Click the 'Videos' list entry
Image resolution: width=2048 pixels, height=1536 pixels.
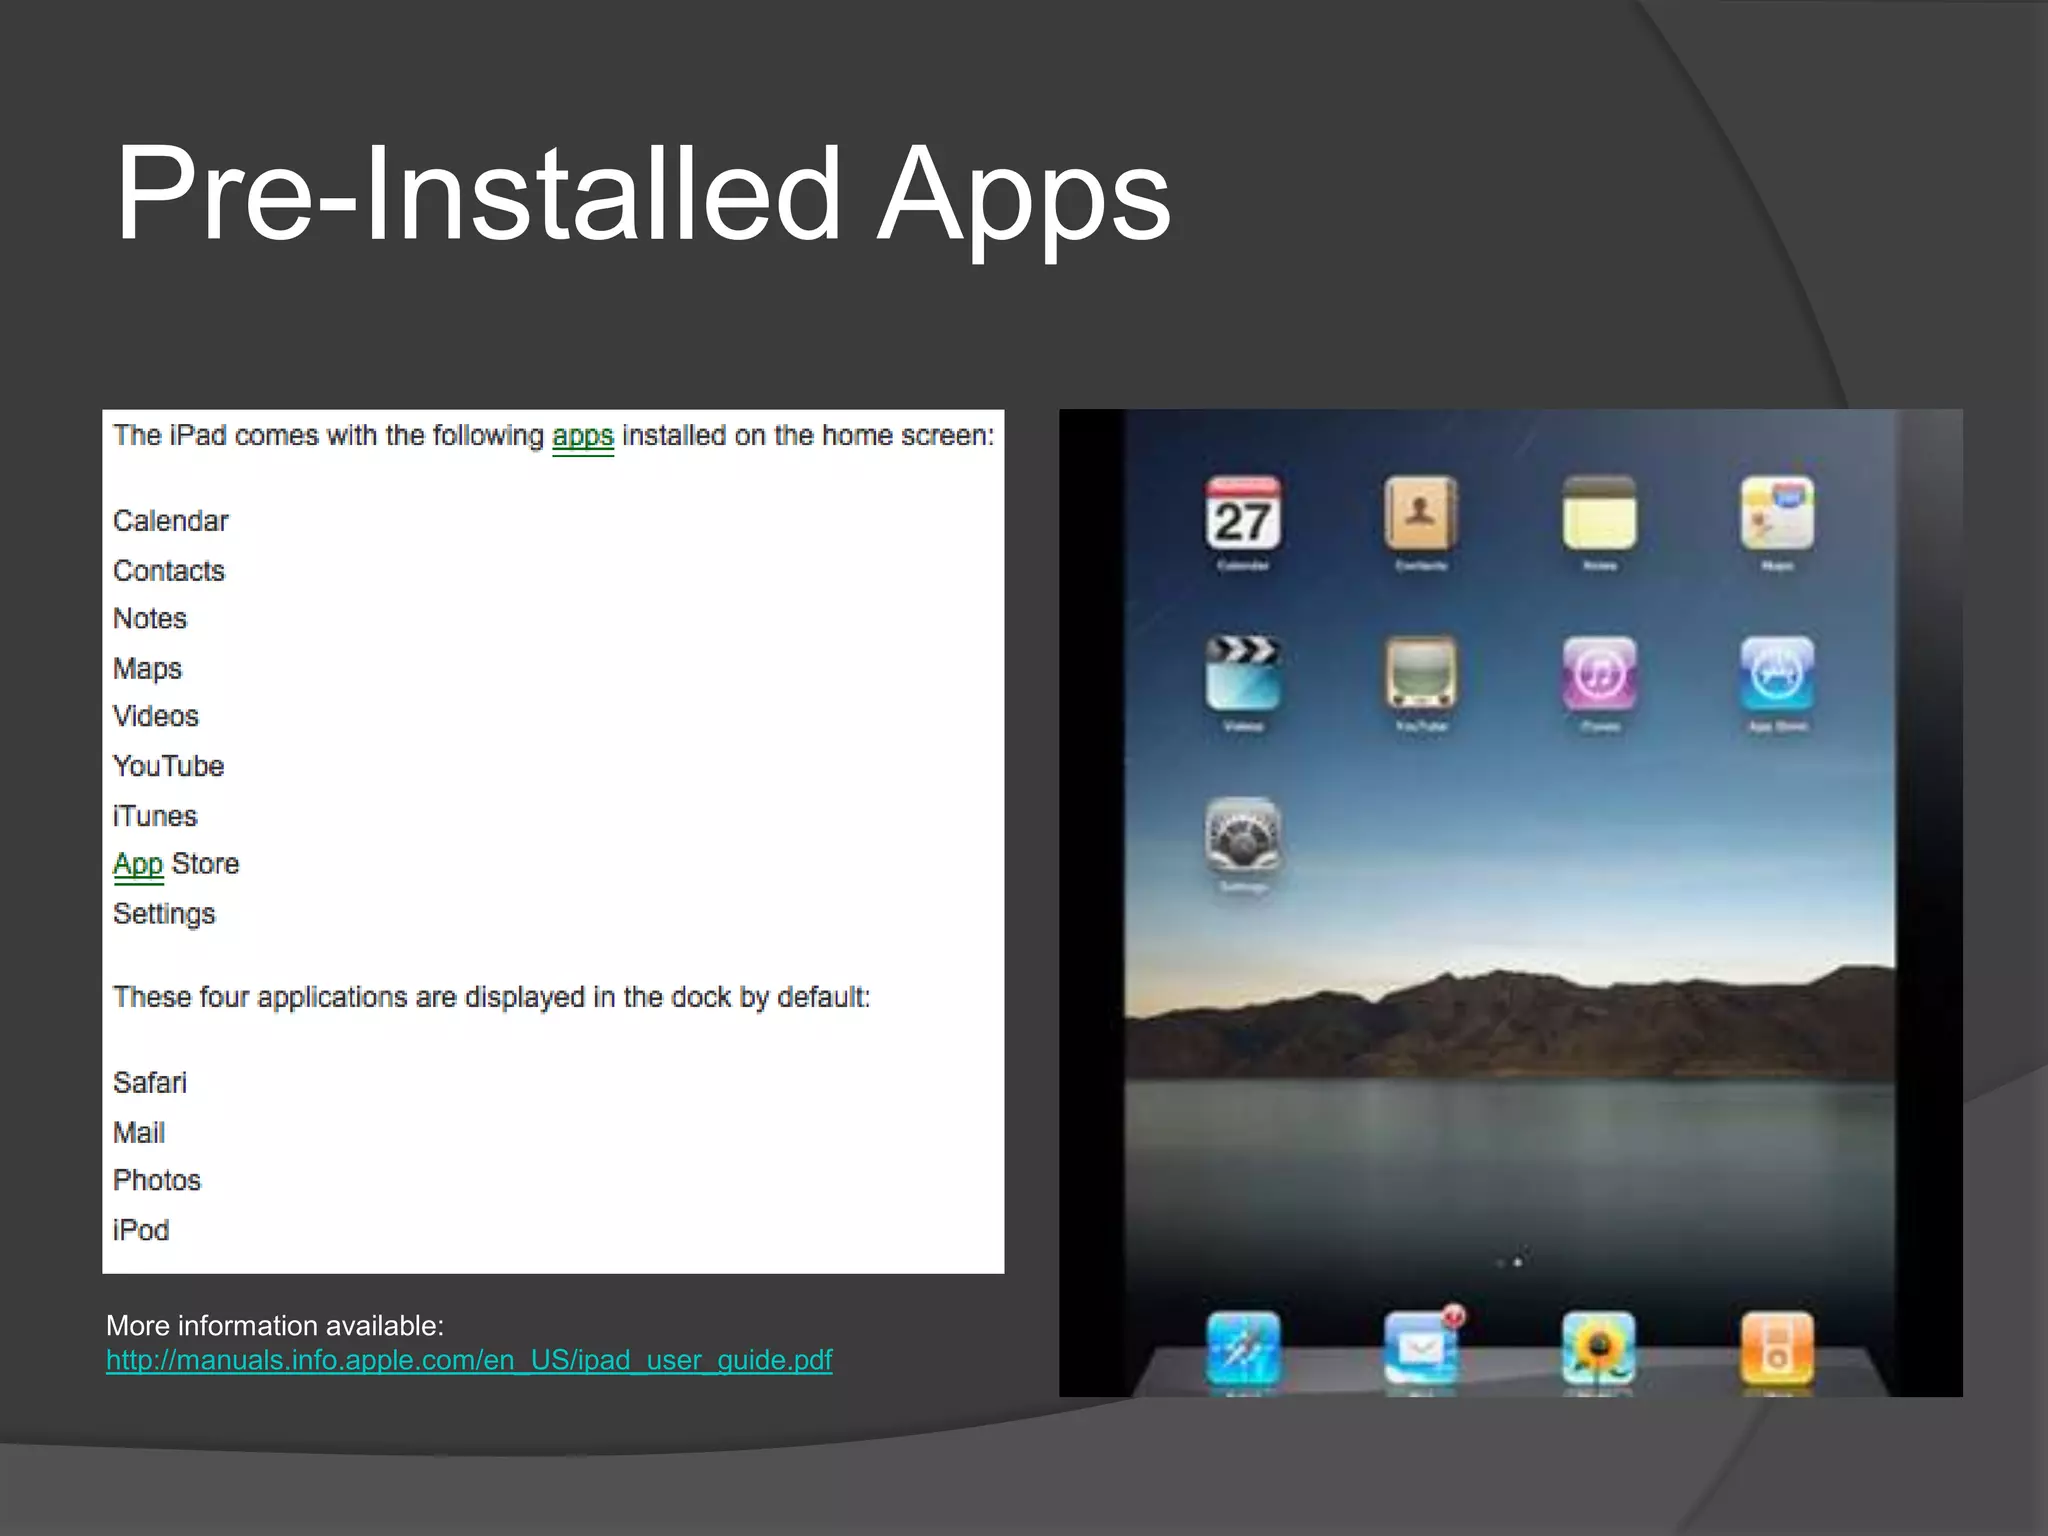[x=156, y=717]
